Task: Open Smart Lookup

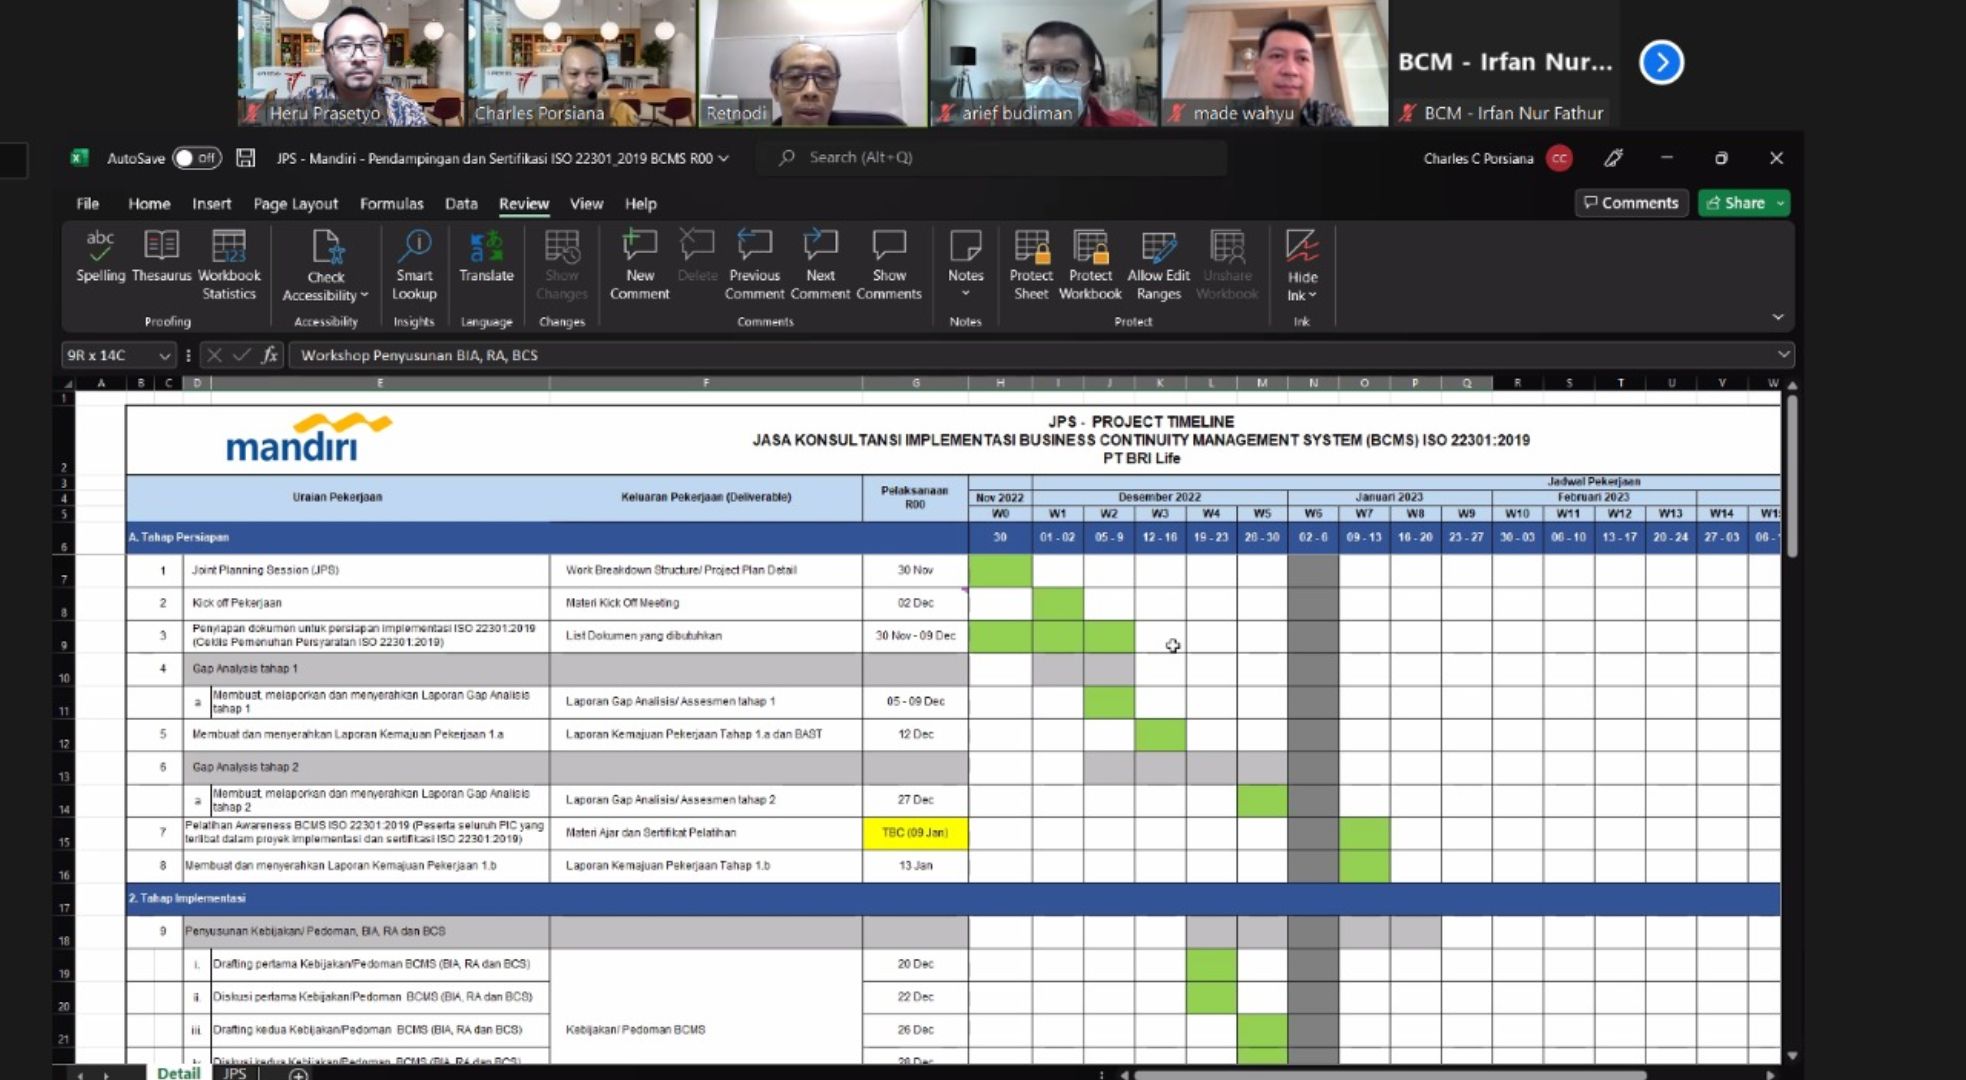Action: click(414, 265)
